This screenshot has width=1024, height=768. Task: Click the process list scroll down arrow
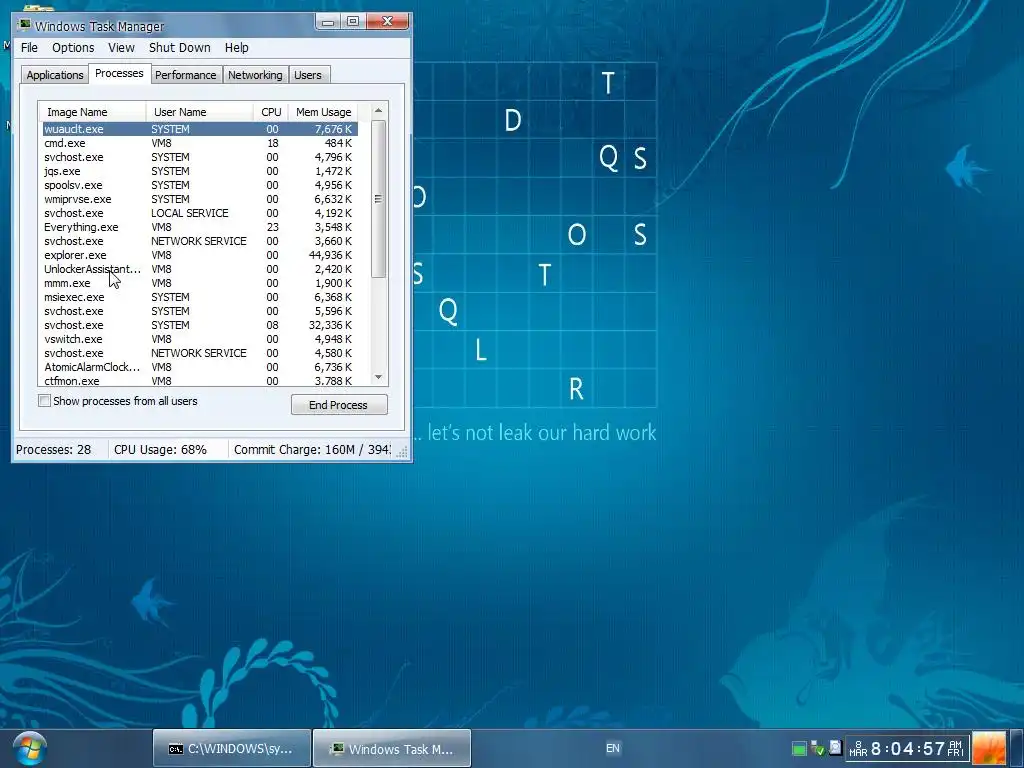tap(378, 377)
